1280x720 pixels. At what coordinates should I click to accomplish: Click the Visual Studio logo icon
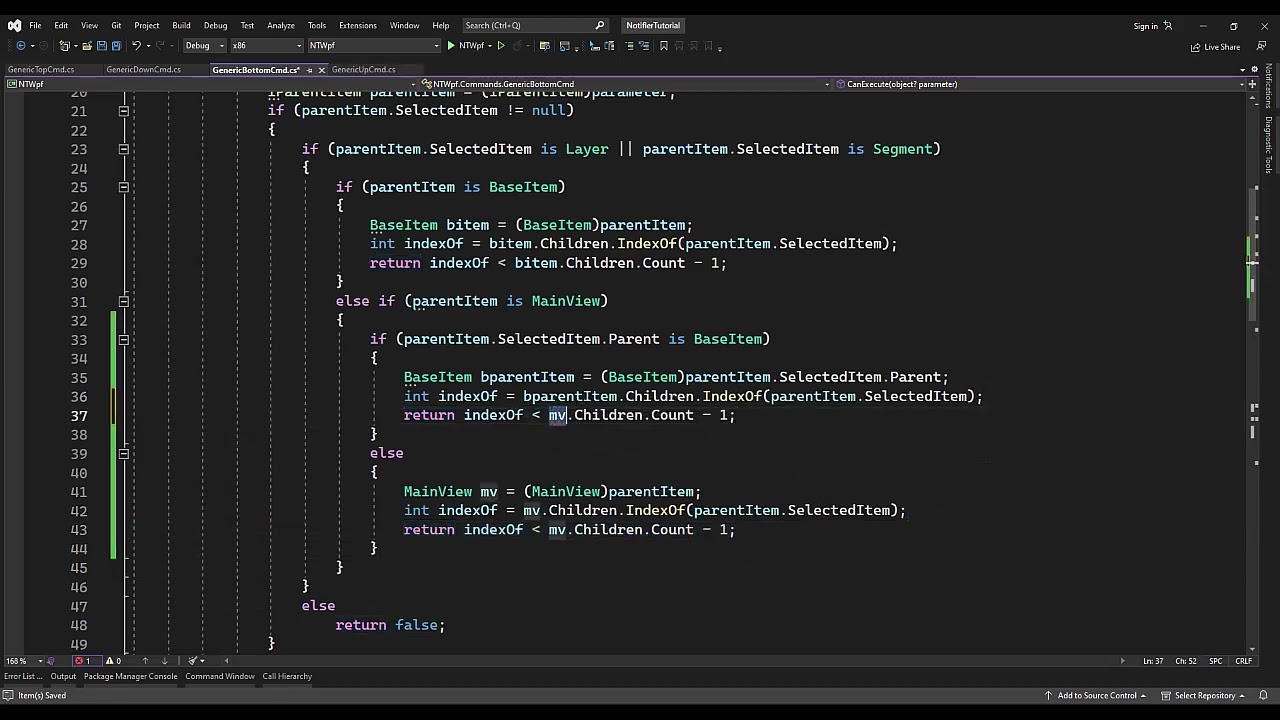coord(14,26)
